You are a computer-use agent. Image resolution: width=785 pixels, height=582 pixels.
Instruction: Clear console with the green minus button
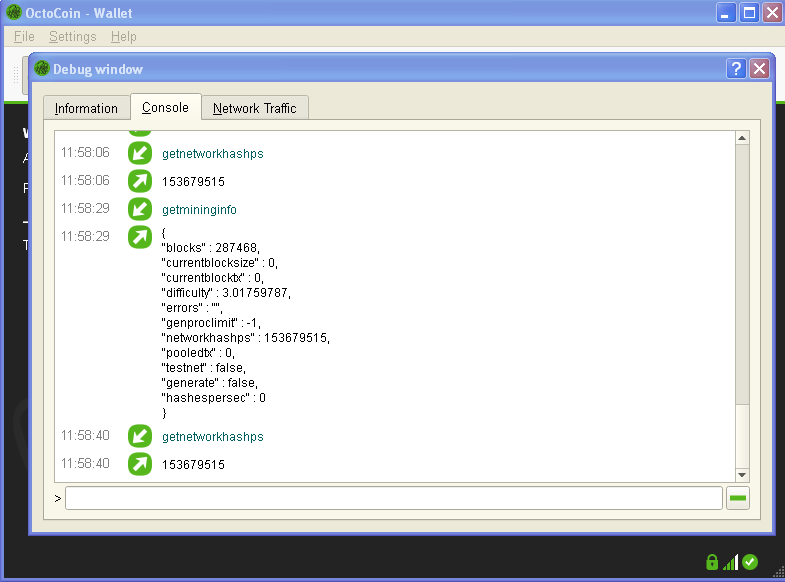737,498
